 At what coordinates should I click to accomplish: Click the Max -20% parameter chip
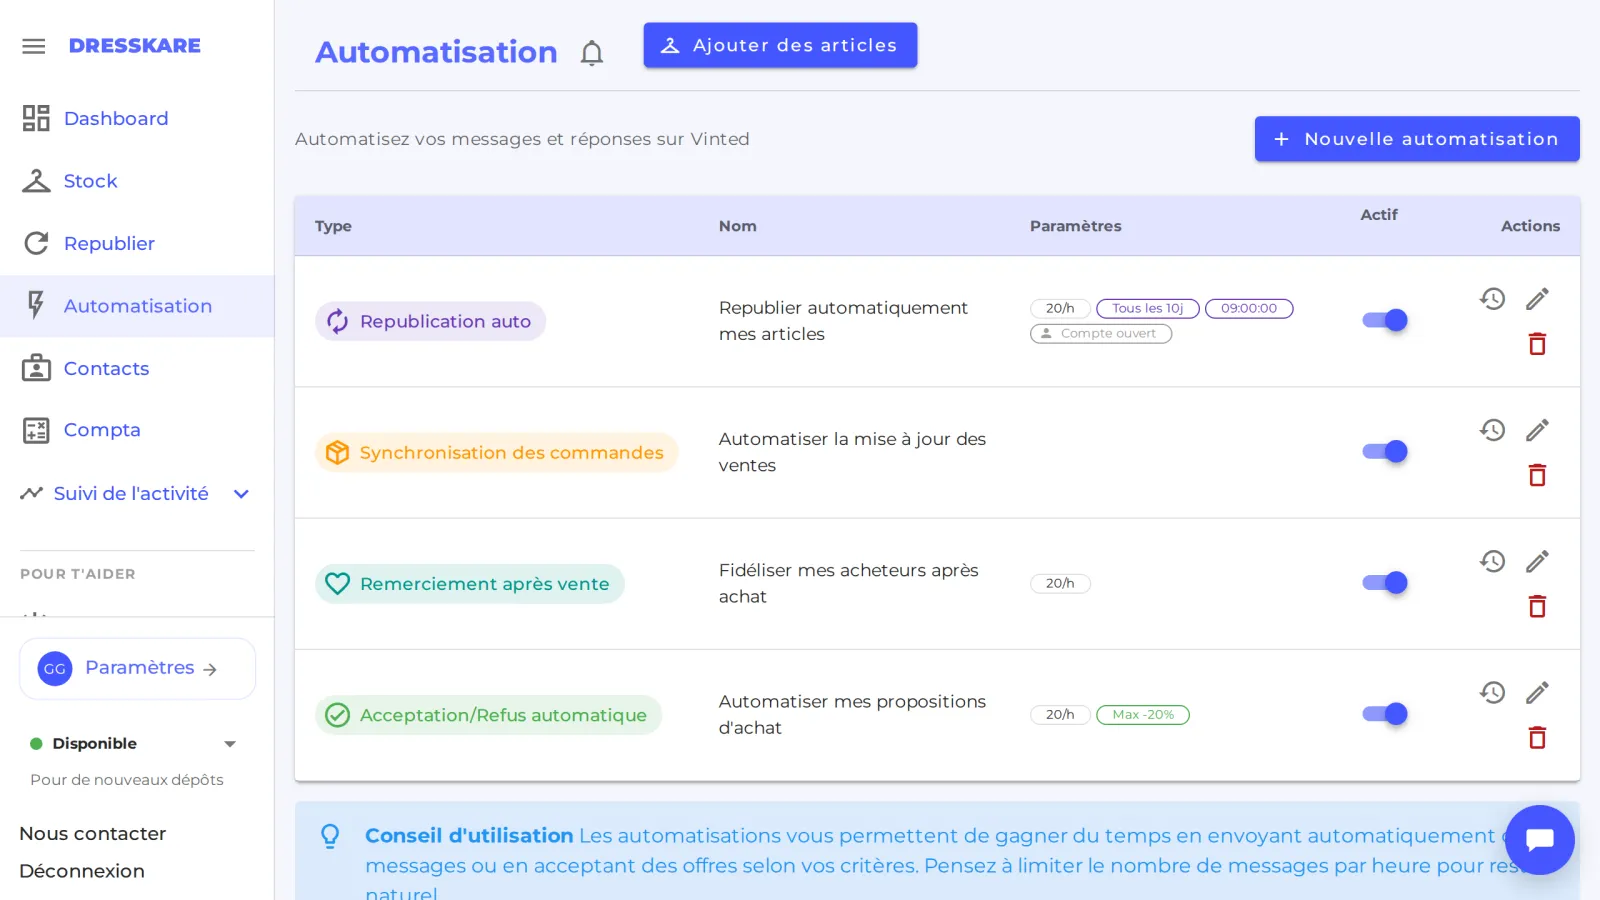coord(1143,715)
